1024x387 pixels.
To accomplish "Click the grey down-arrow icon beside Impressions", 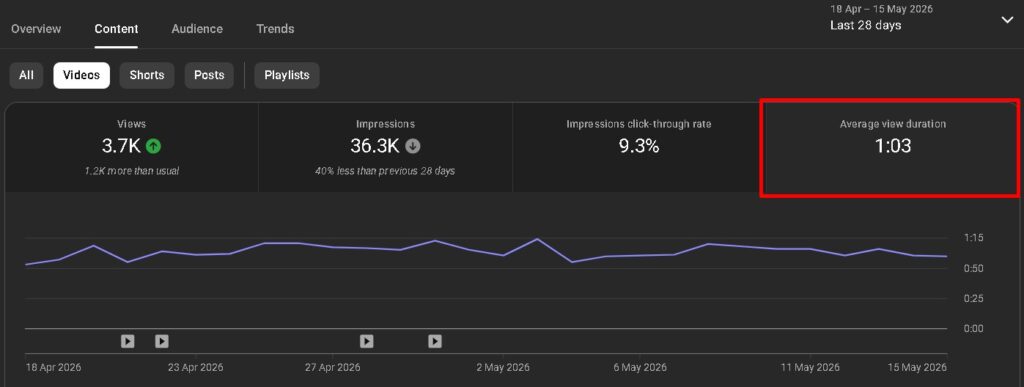I will point(413,146).
